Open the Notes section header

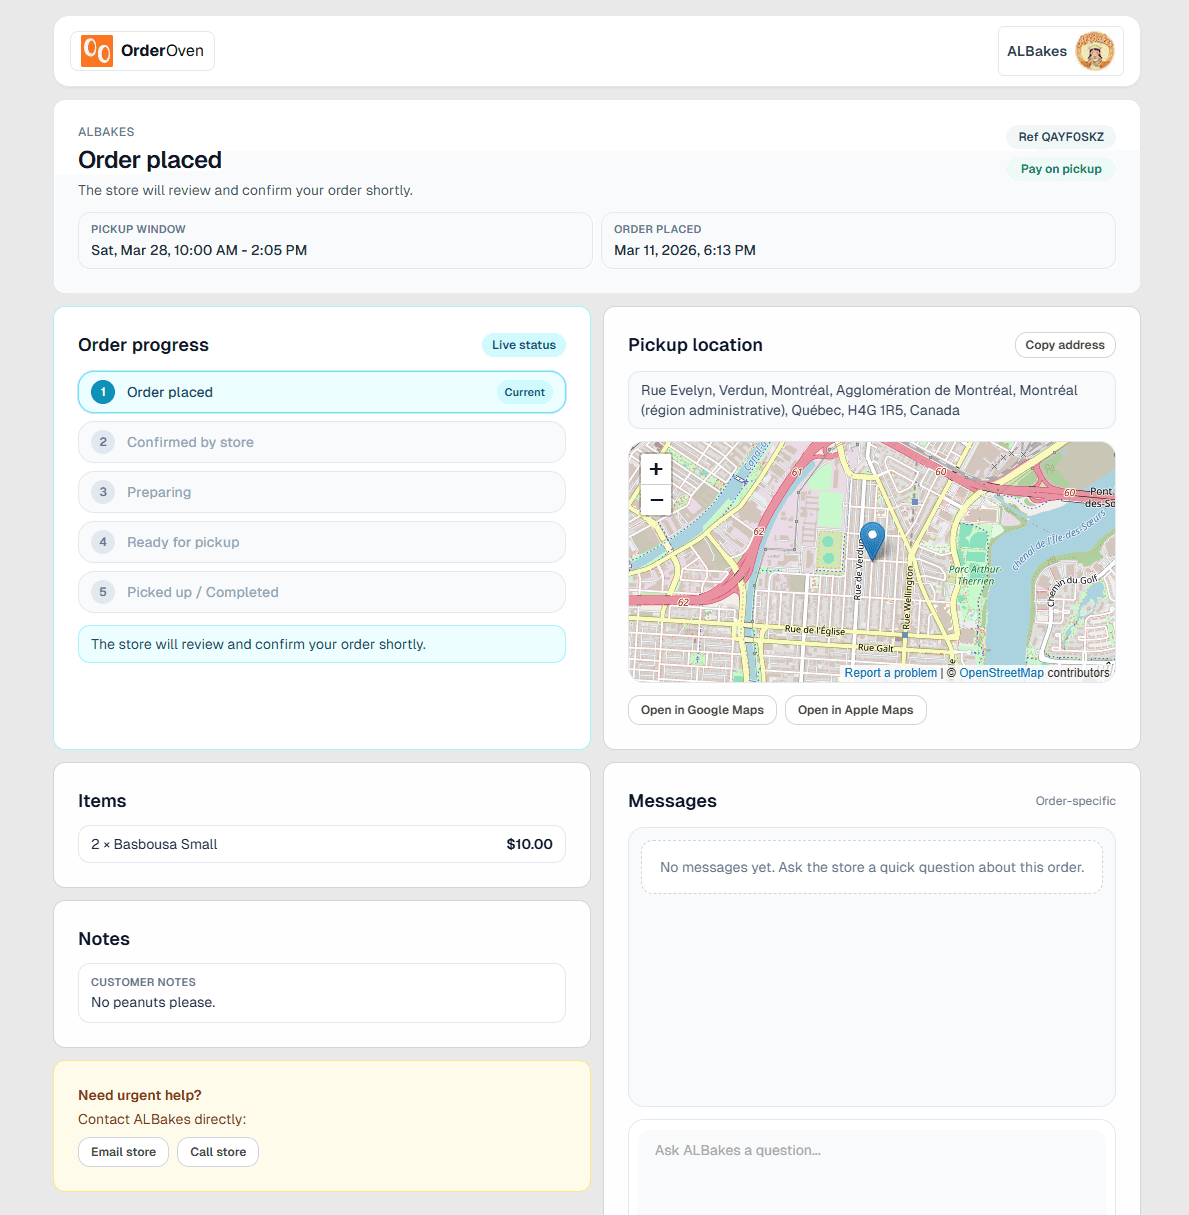pyautogui.click(x=104, y=938)
